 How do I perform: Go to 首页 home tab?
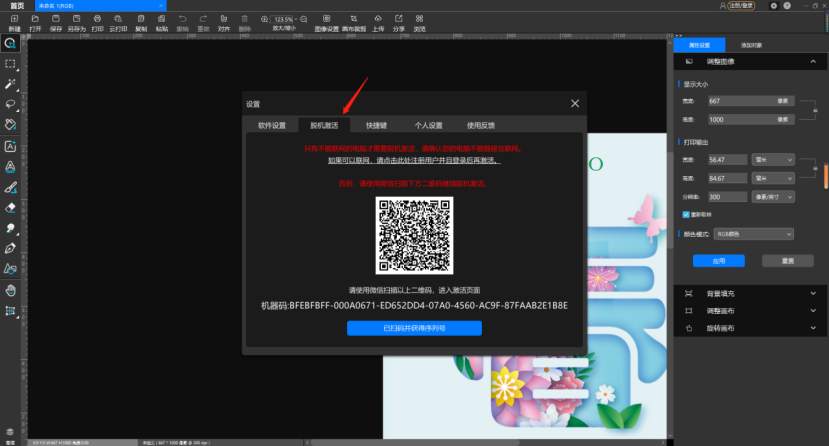click(x=17, y=6)
